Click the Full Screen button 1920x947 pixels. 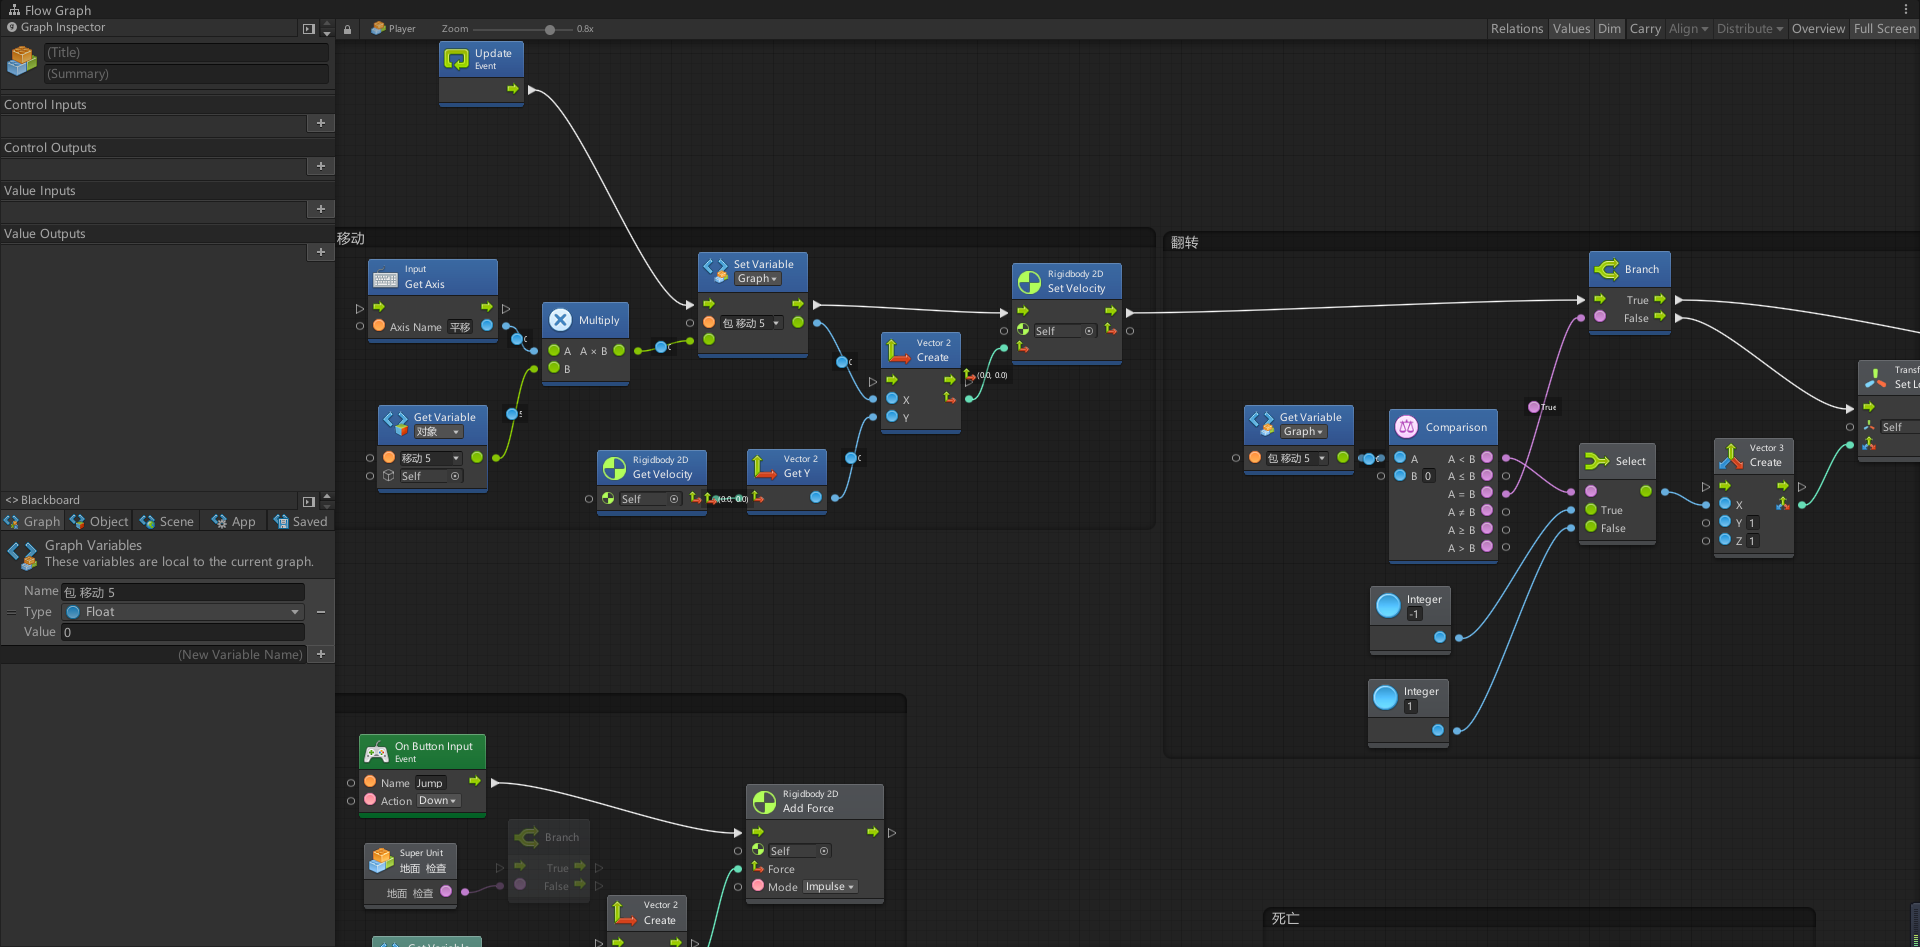tap(1884, 29)
